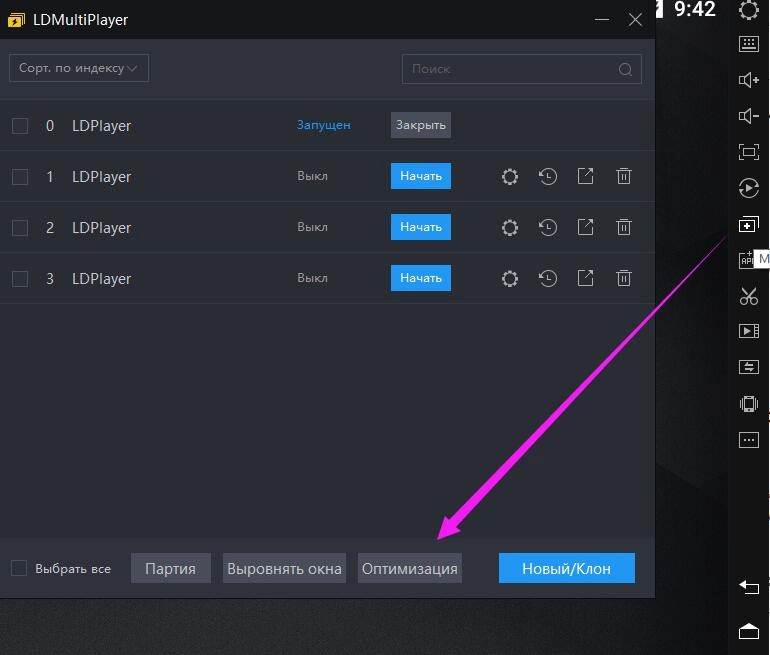This screenshot has height=655, width=770.
Task: Click into the 'Поиск' search field
Action: pyautogui.click(x=512, y=69)
